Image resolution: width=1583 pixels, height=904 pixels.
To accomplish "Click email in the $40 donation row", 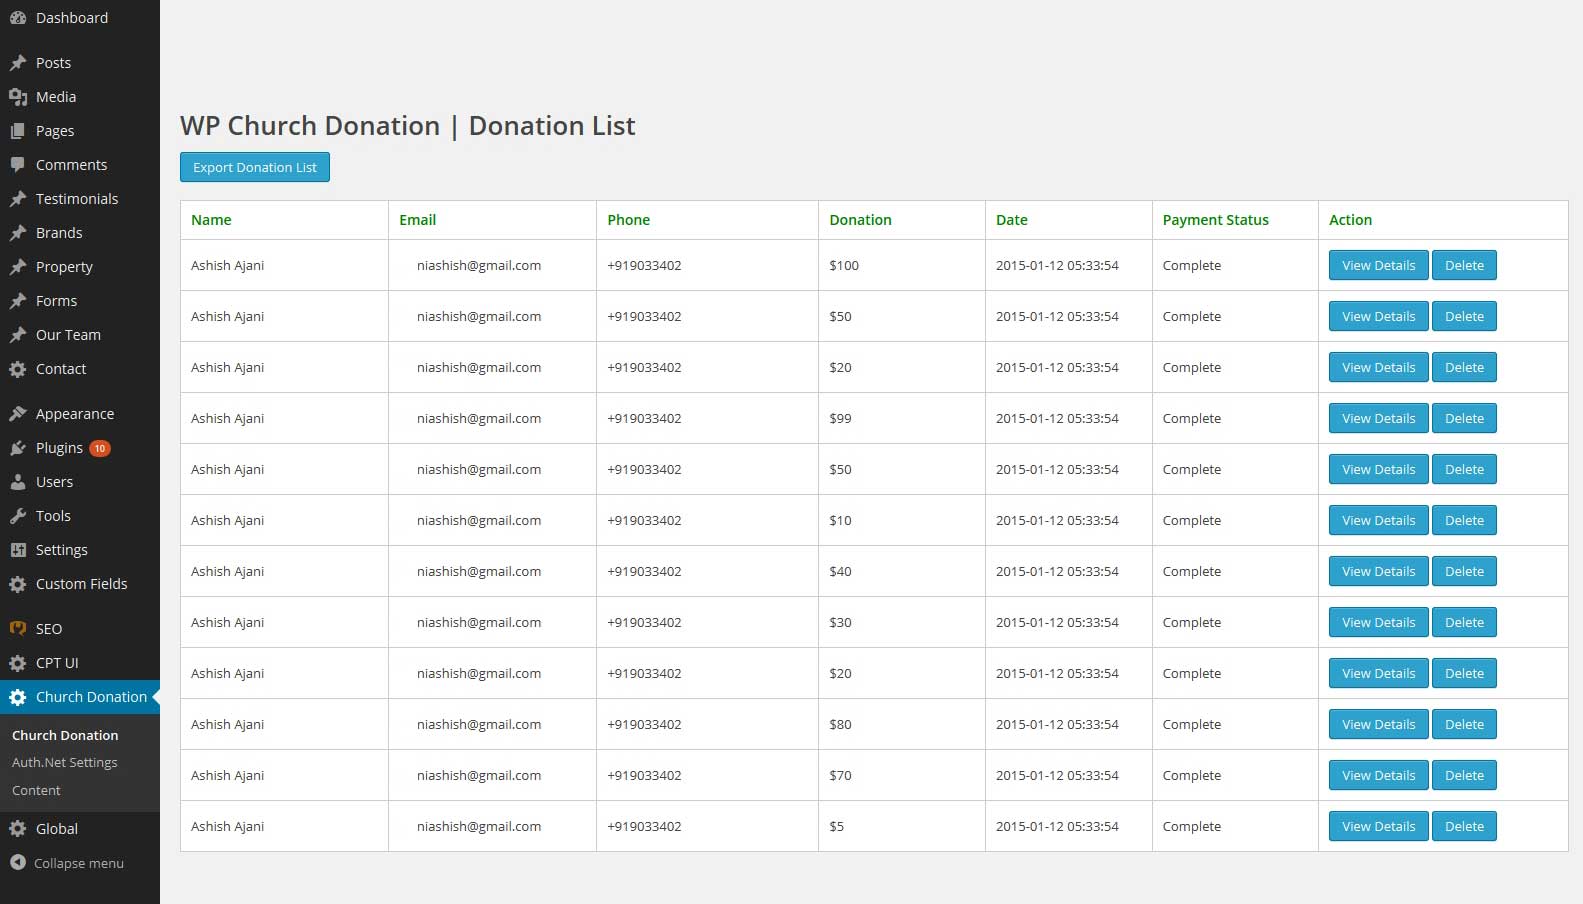I will pyautogui.click(x=479, y=571).
